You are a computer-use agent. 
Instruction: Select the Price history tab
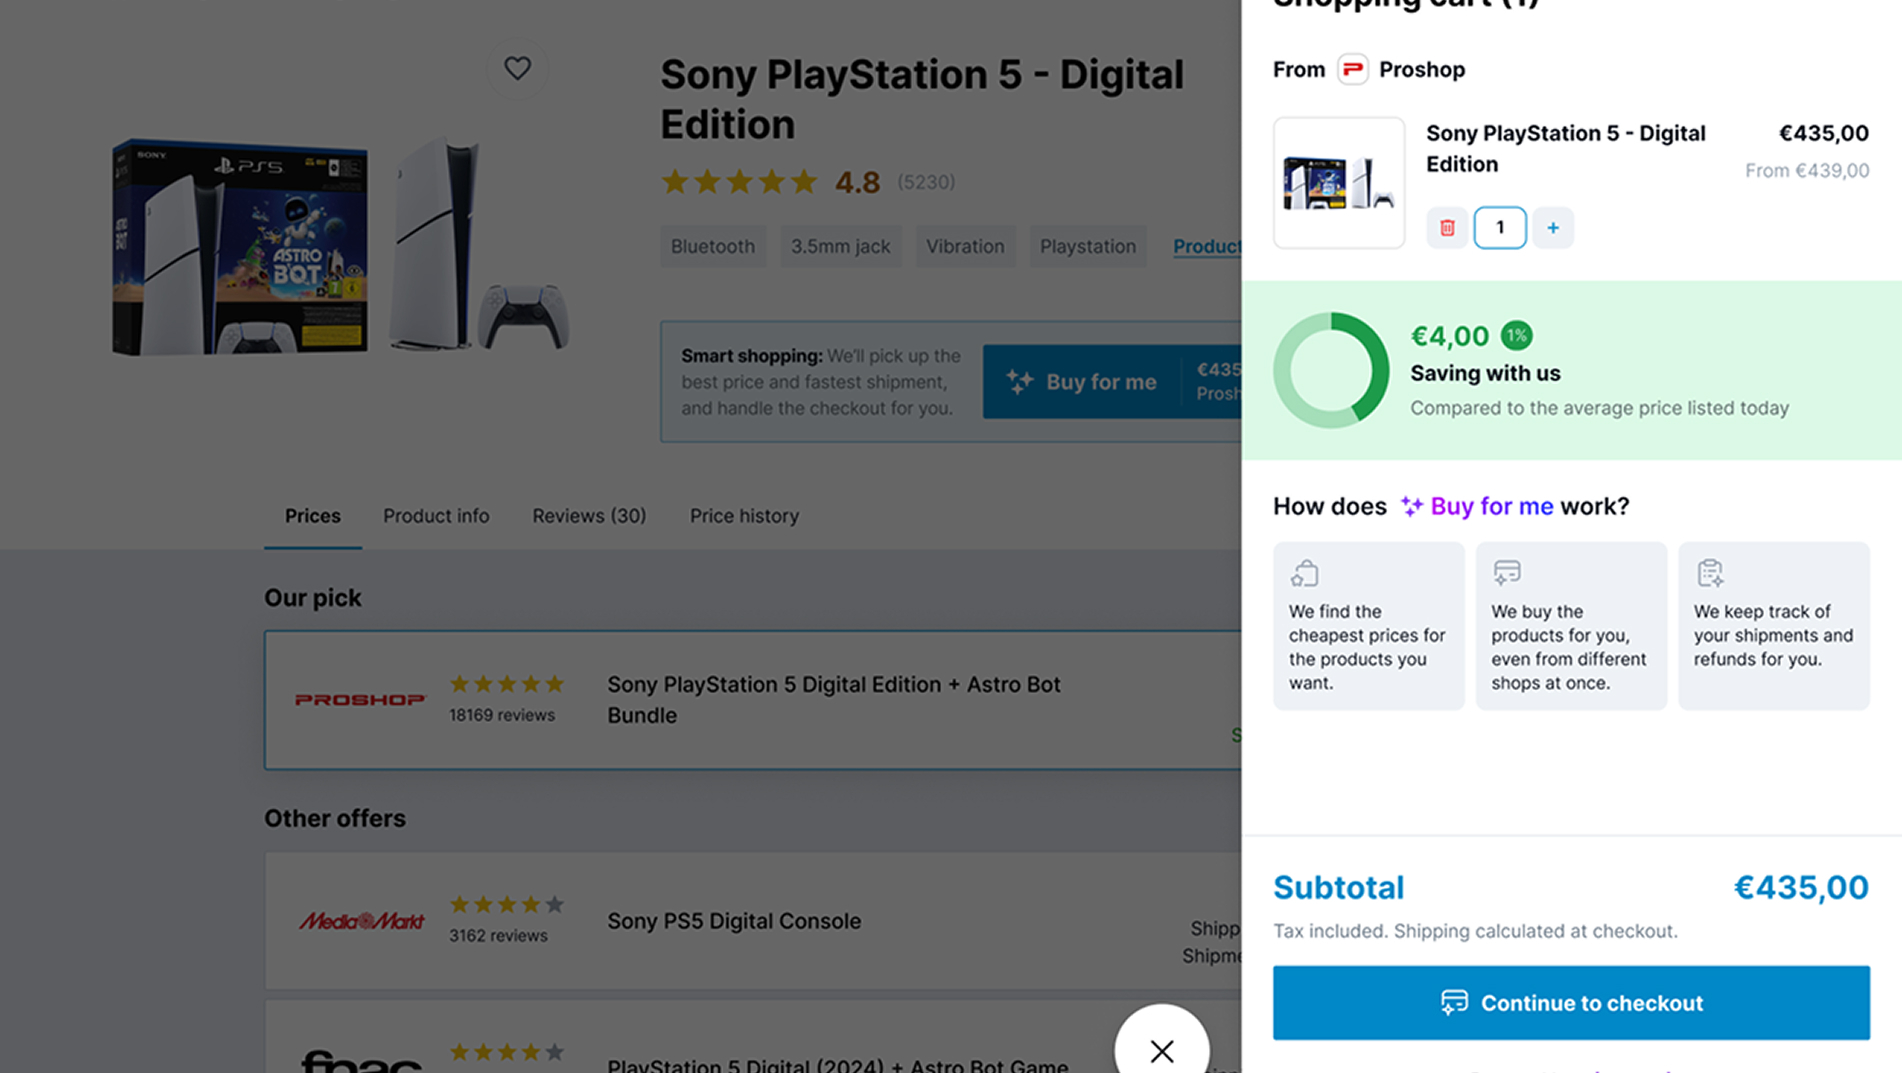pyautogui.click(x=744, y=516)
